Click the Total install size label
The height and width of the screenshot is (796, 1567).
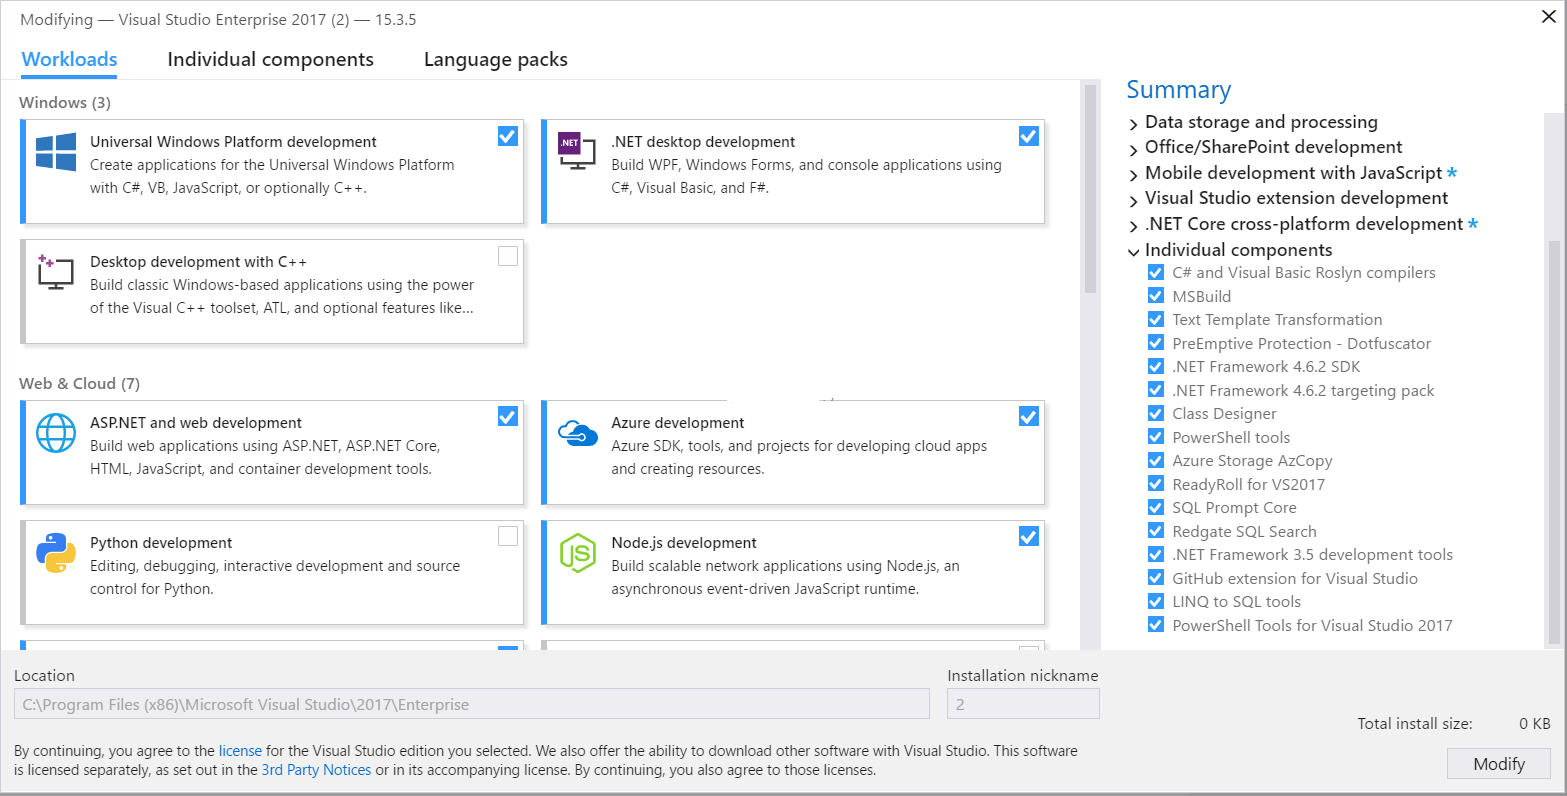tap(1414, 723)
